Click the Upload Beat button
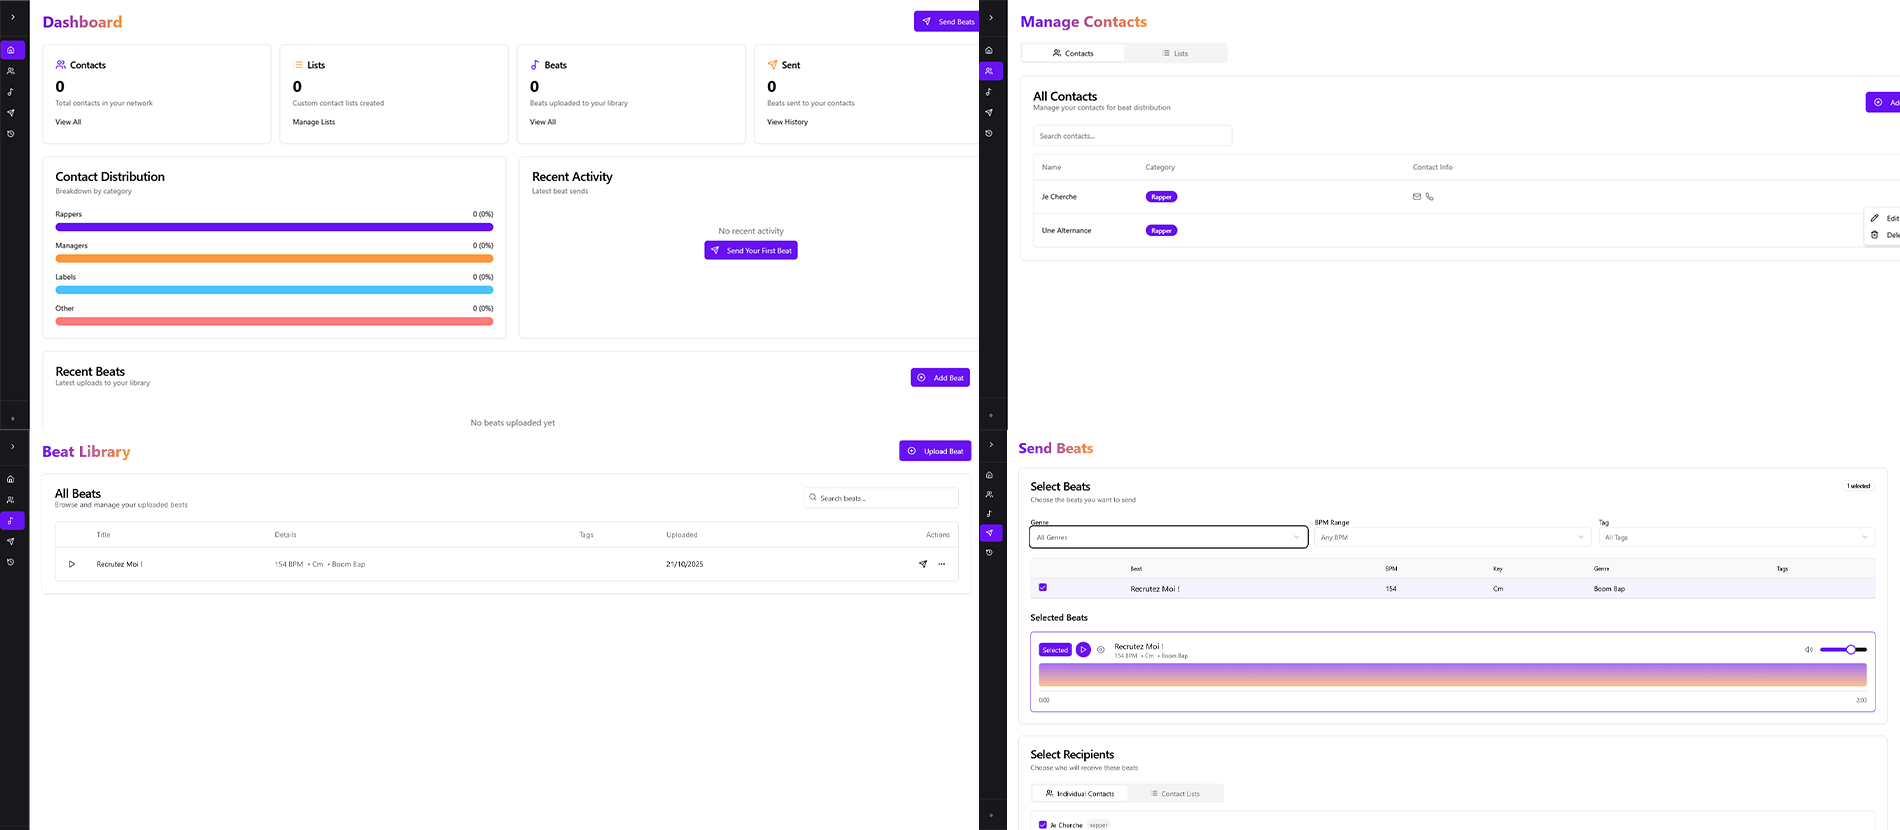 935,451
